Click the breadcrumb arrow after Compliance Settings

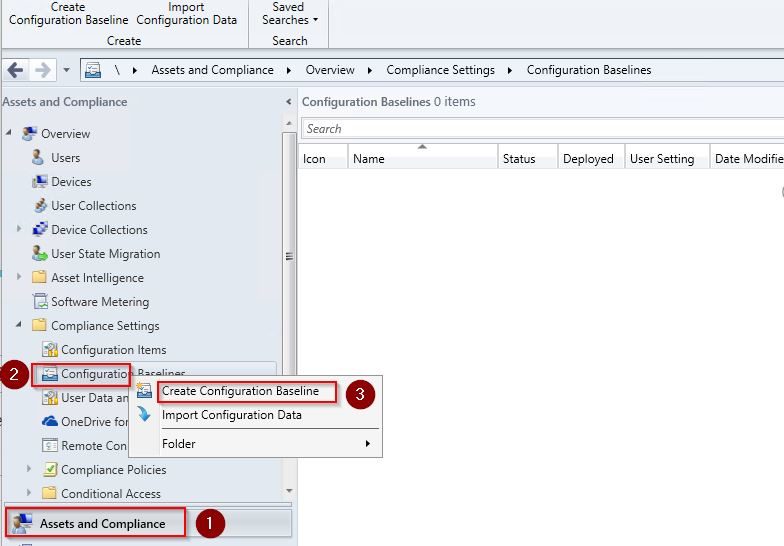[x=510, y=70]
